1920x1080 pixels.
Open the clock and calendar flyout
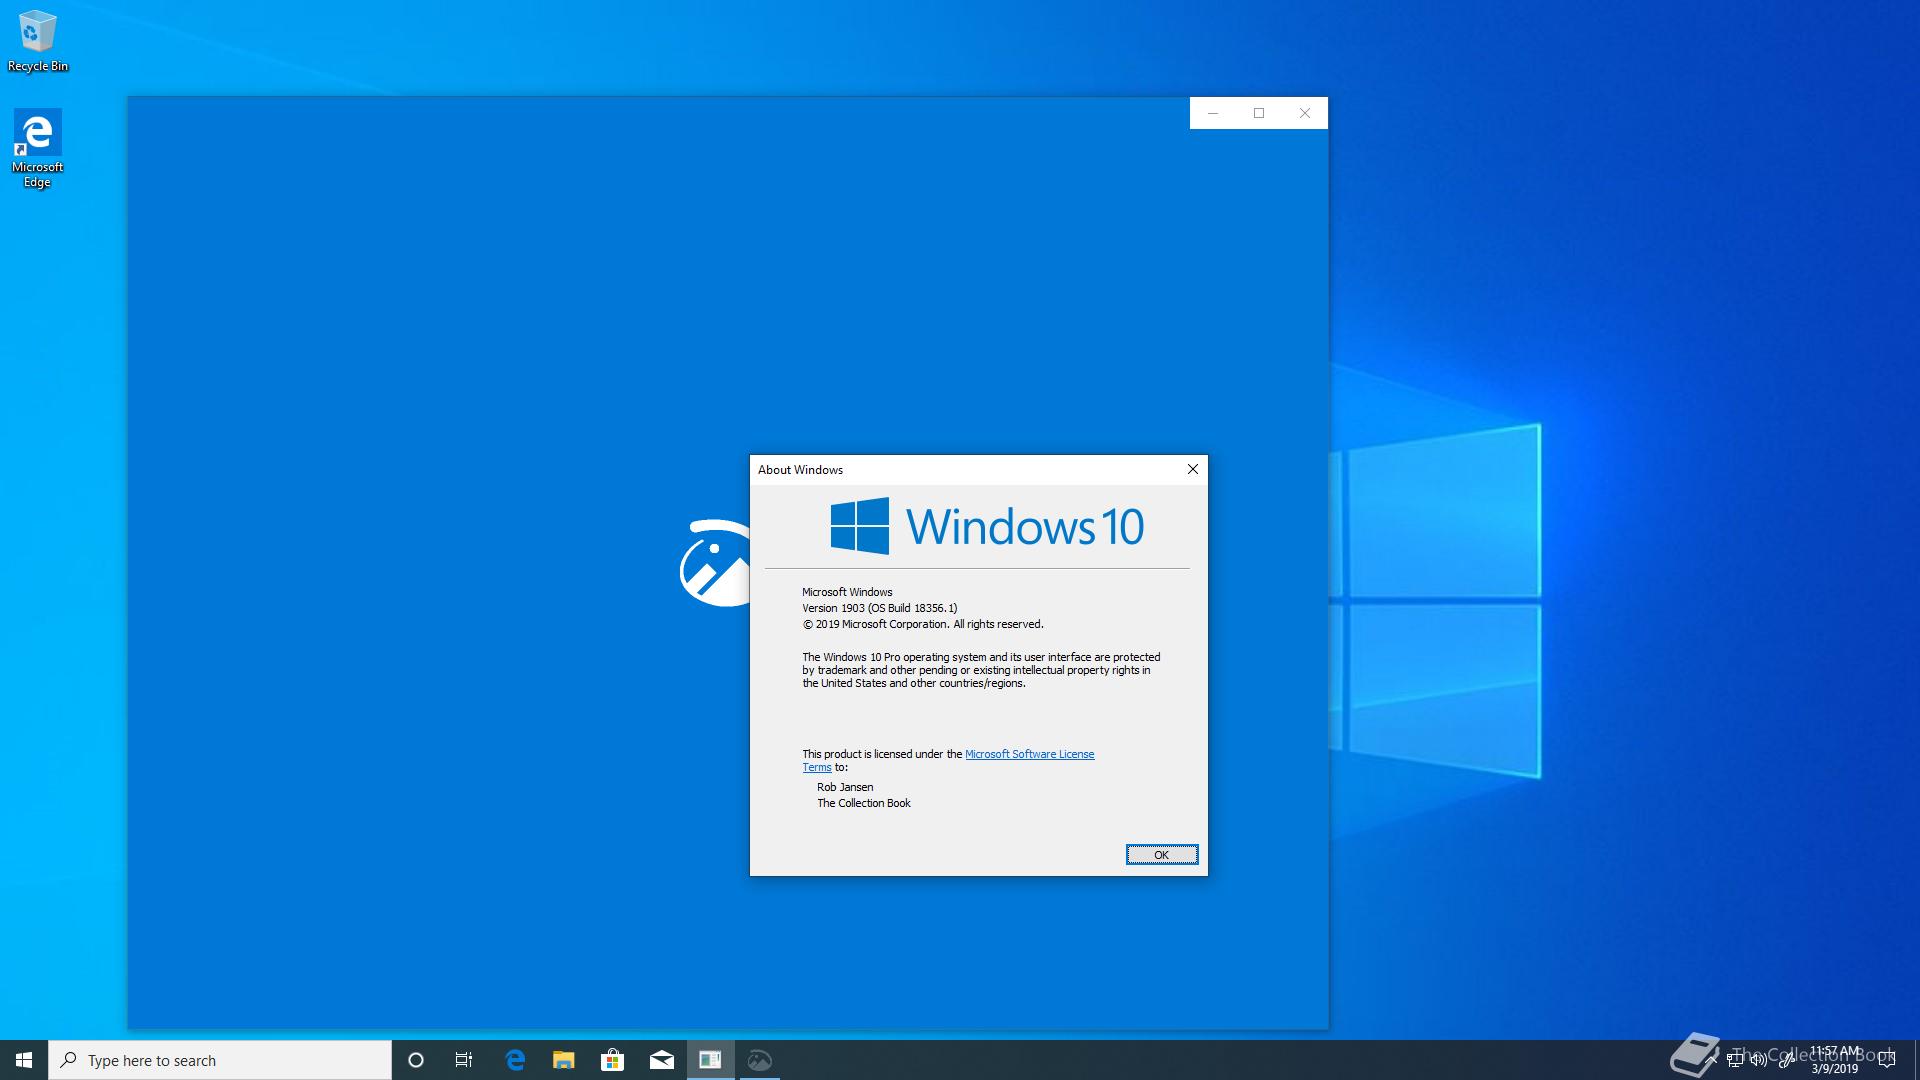[x=1835, y=1060]
